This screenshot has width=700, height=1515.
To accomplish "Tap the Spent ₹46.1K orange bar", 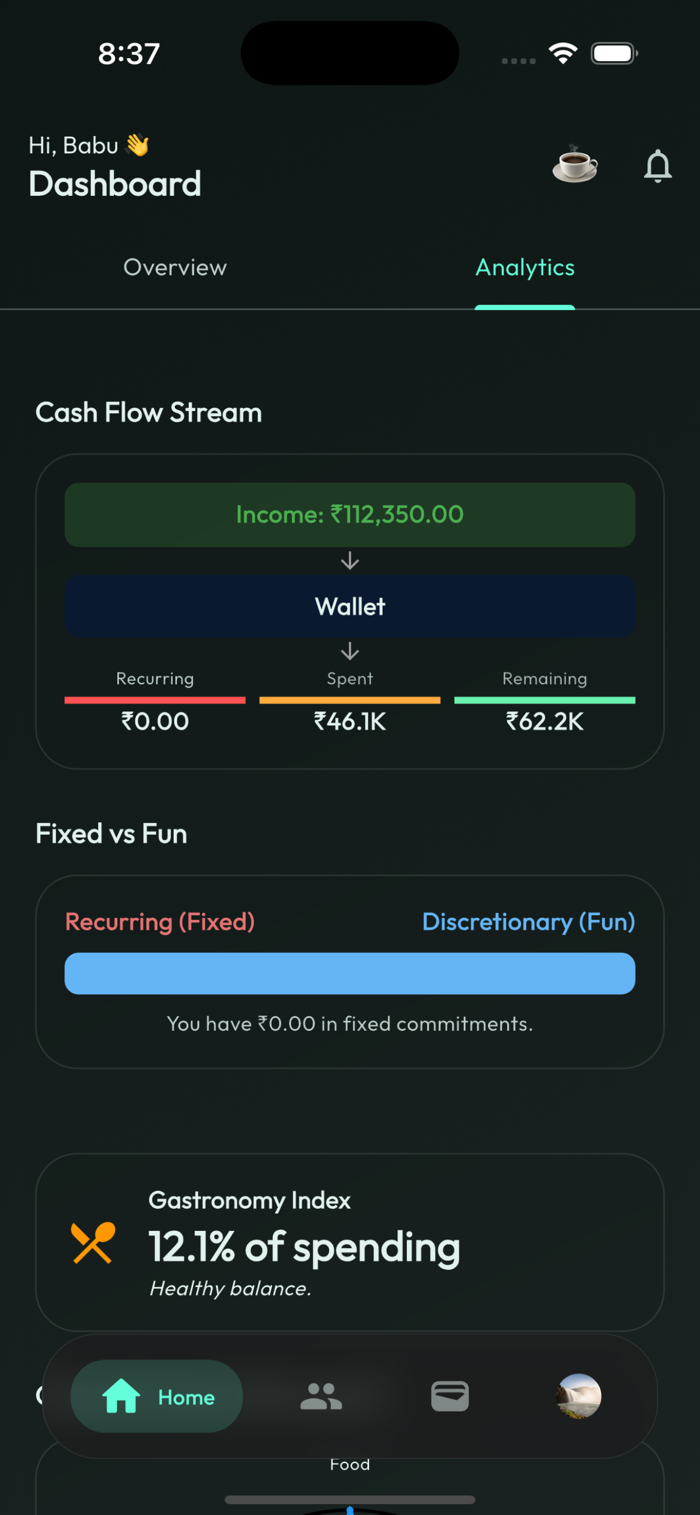I will coord(350,701).
